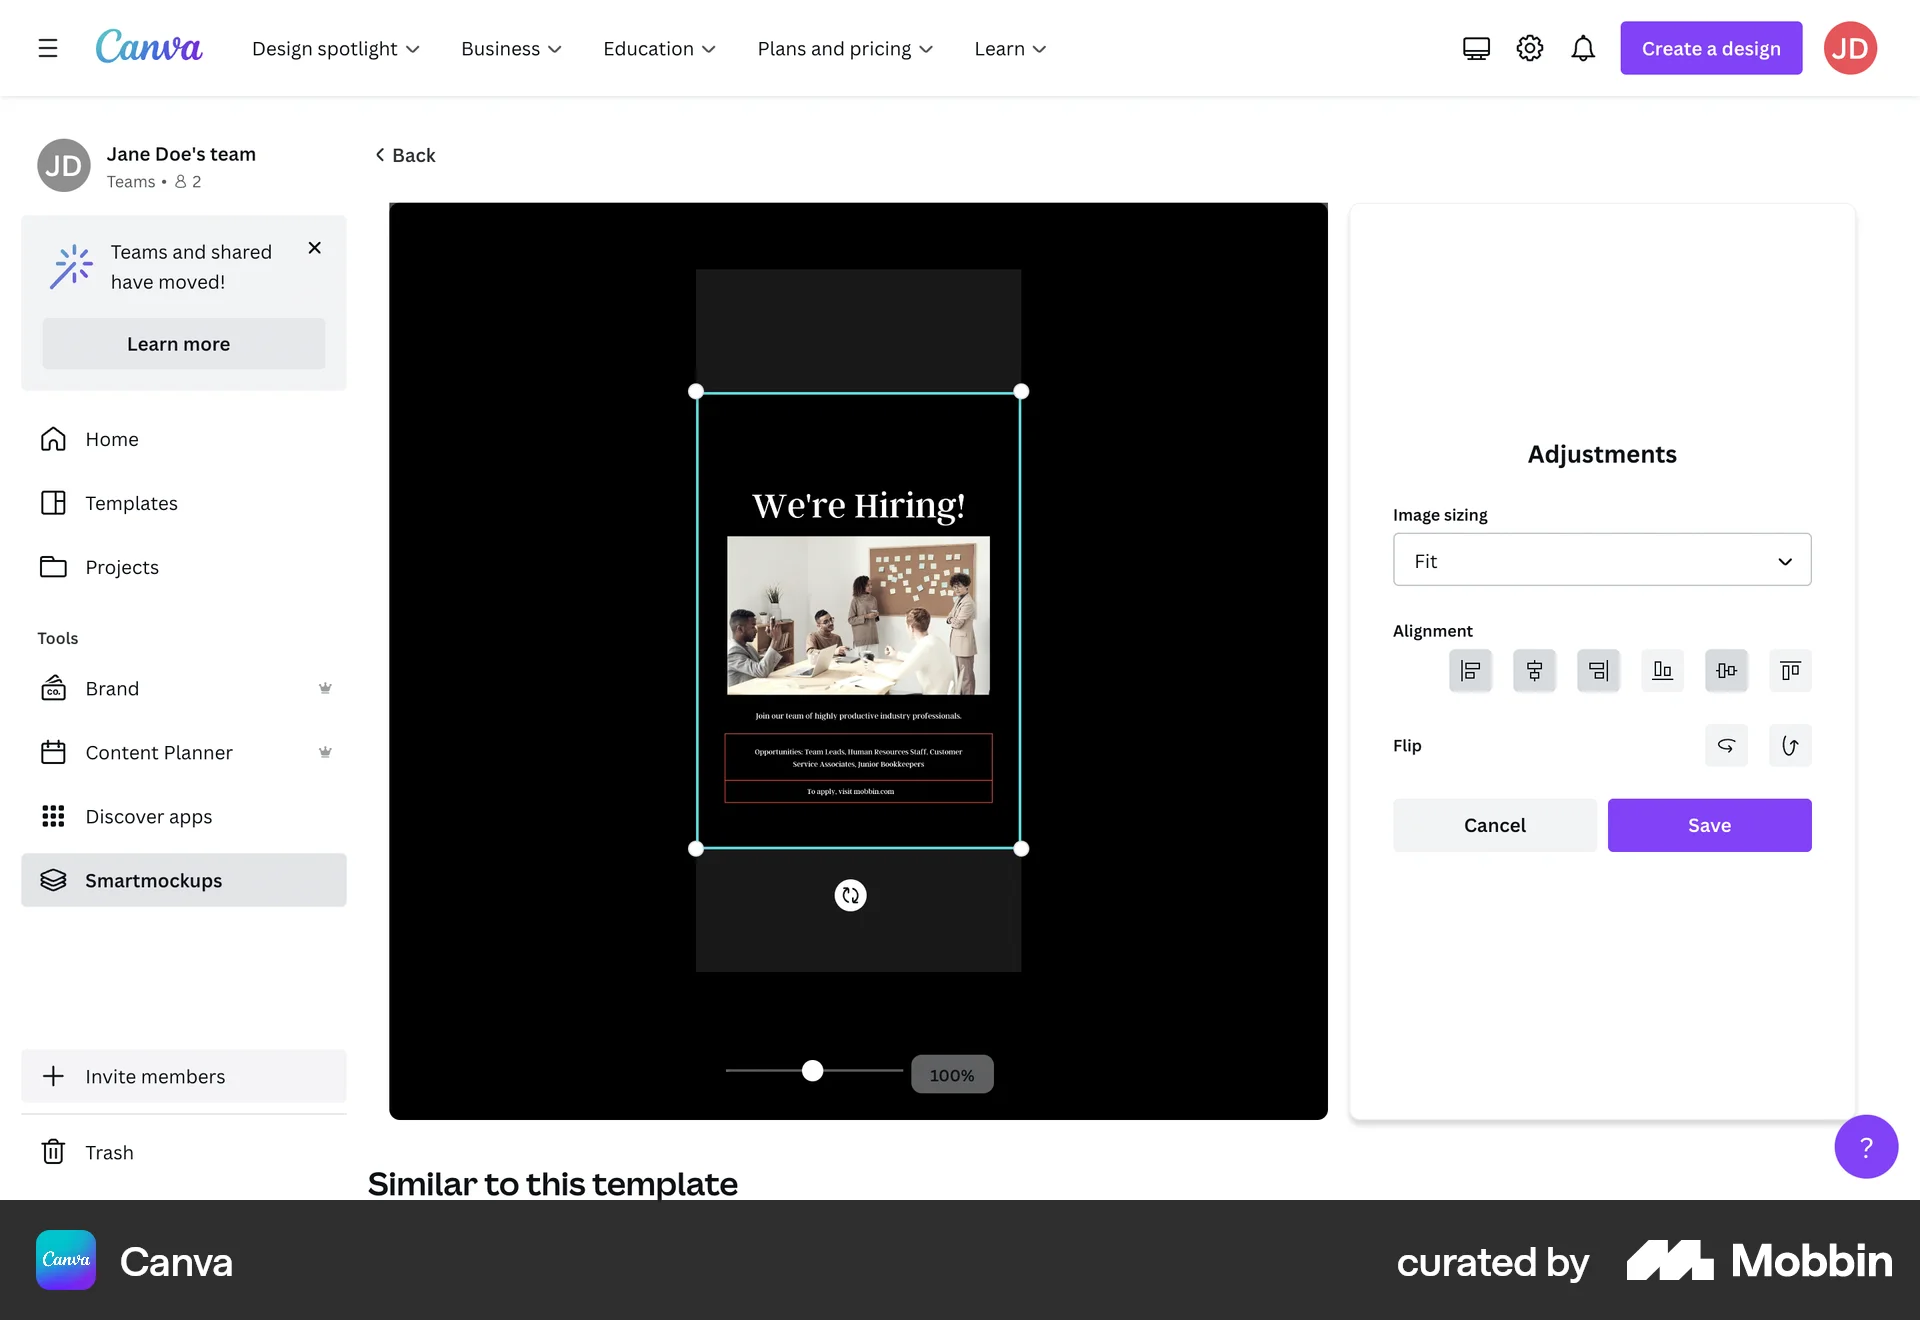Toggle the notifications bell
The image size is (1920, 1320).
(1583, 47)
